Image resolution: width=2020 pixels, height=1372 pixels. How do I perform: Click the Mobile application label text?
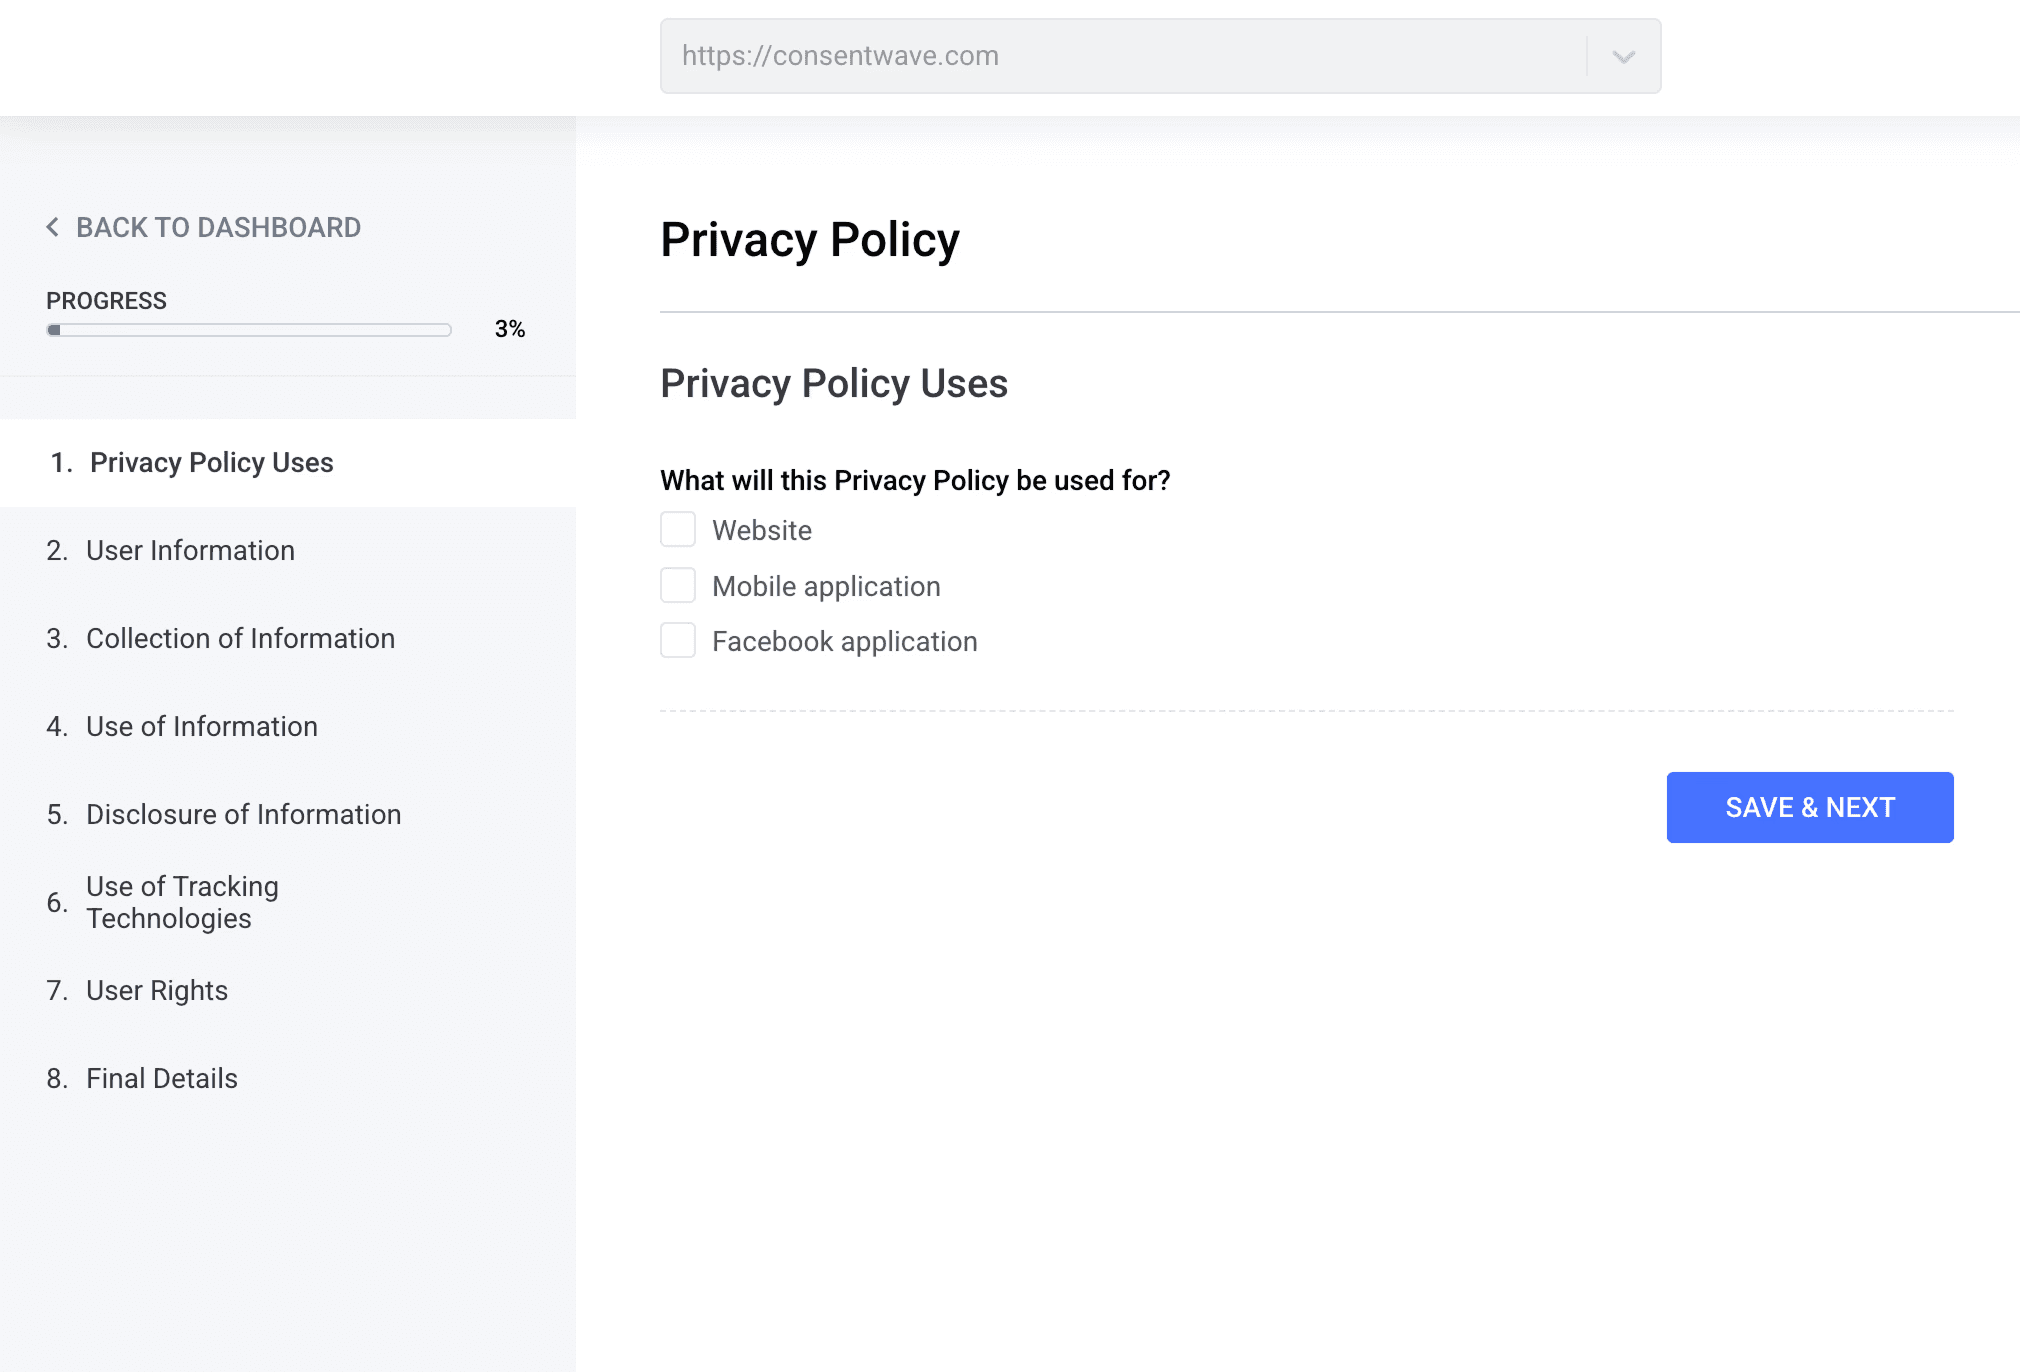tap(826, 586)
